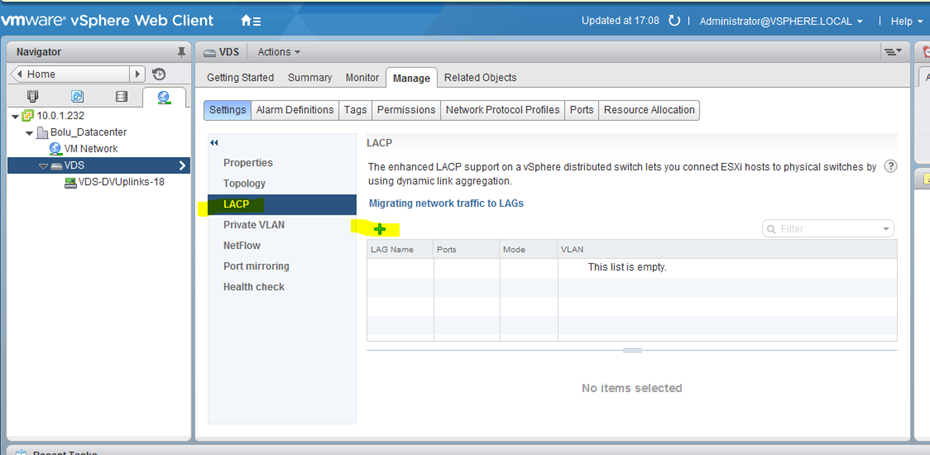The width and height of the screenshot is (930, 455).
Task: Switch to Storage inventory view
Action: [x=122, y=96]
